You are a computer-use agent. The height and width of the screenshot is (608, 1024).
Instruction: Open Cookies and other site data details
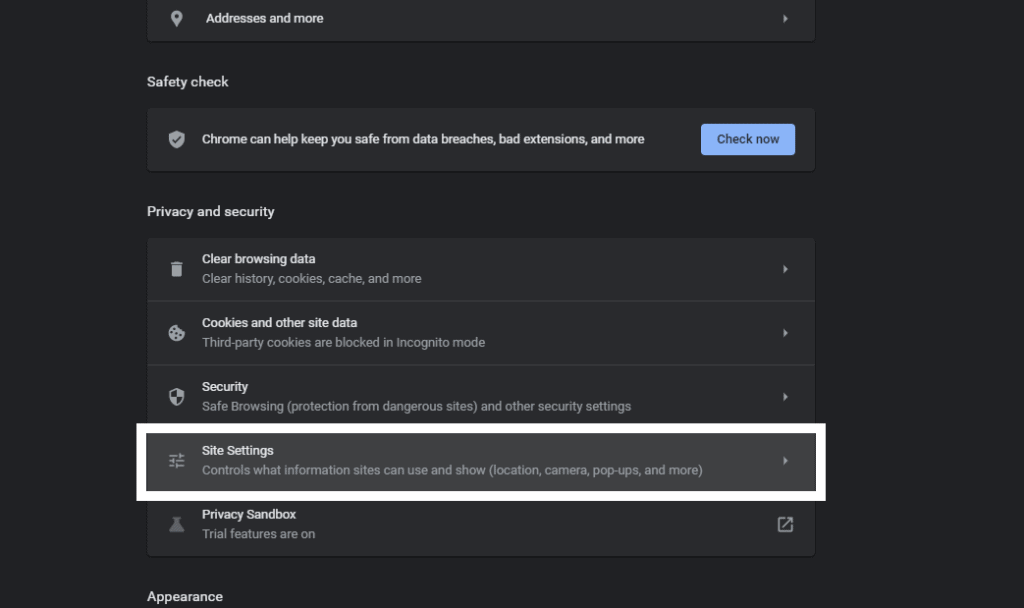785,332
